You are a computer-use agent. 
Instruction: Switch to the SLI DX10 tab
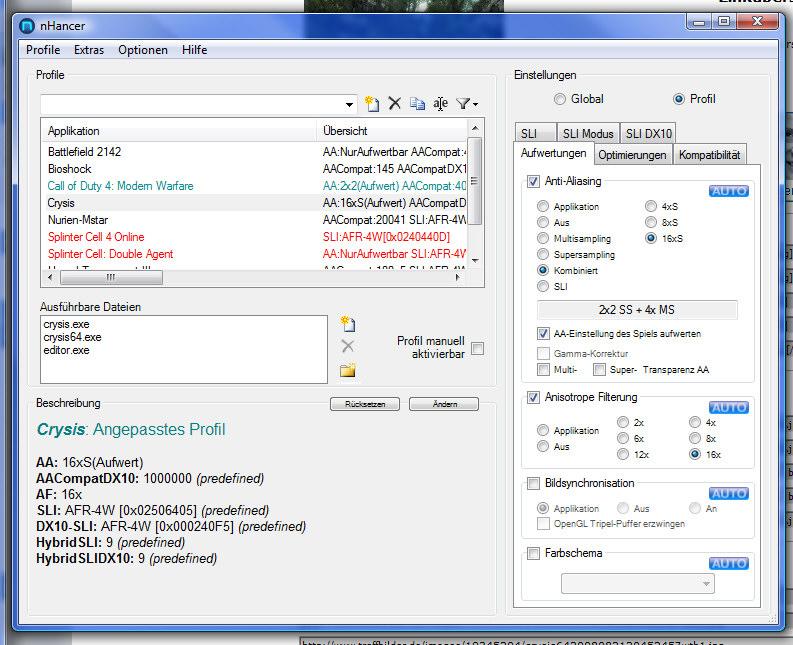[x=648, y=134]
